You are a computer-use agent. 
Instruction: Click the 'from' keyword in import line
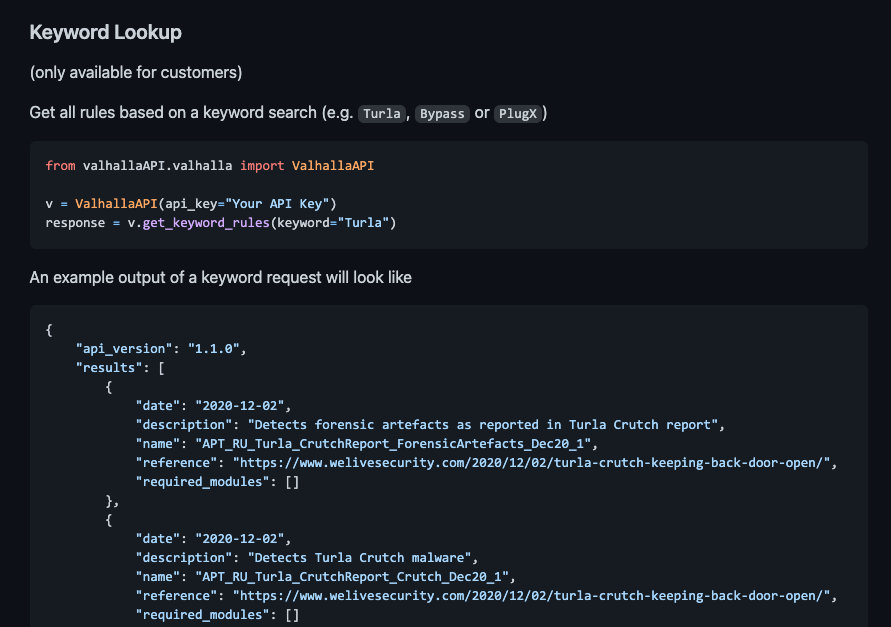[60, 165]
